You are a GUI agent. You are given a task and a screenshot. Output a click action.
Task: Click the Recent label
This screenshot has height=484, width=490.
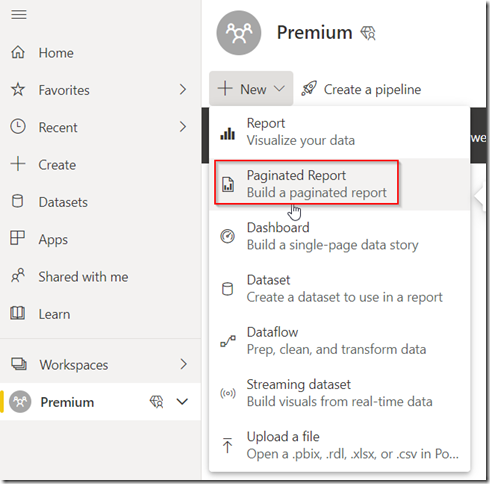[58, 128]
